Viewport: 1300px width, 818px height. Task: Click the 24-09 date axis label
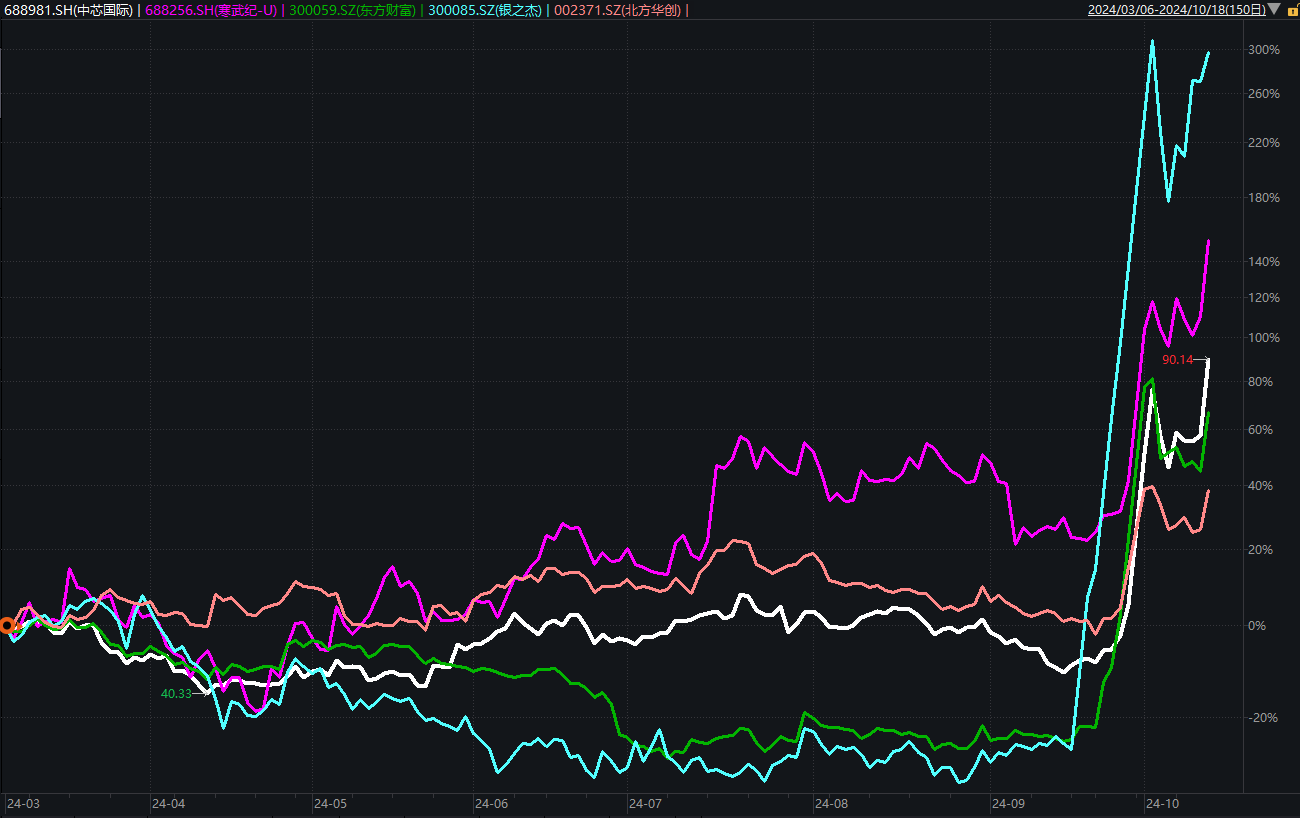tap(1007, 803)
